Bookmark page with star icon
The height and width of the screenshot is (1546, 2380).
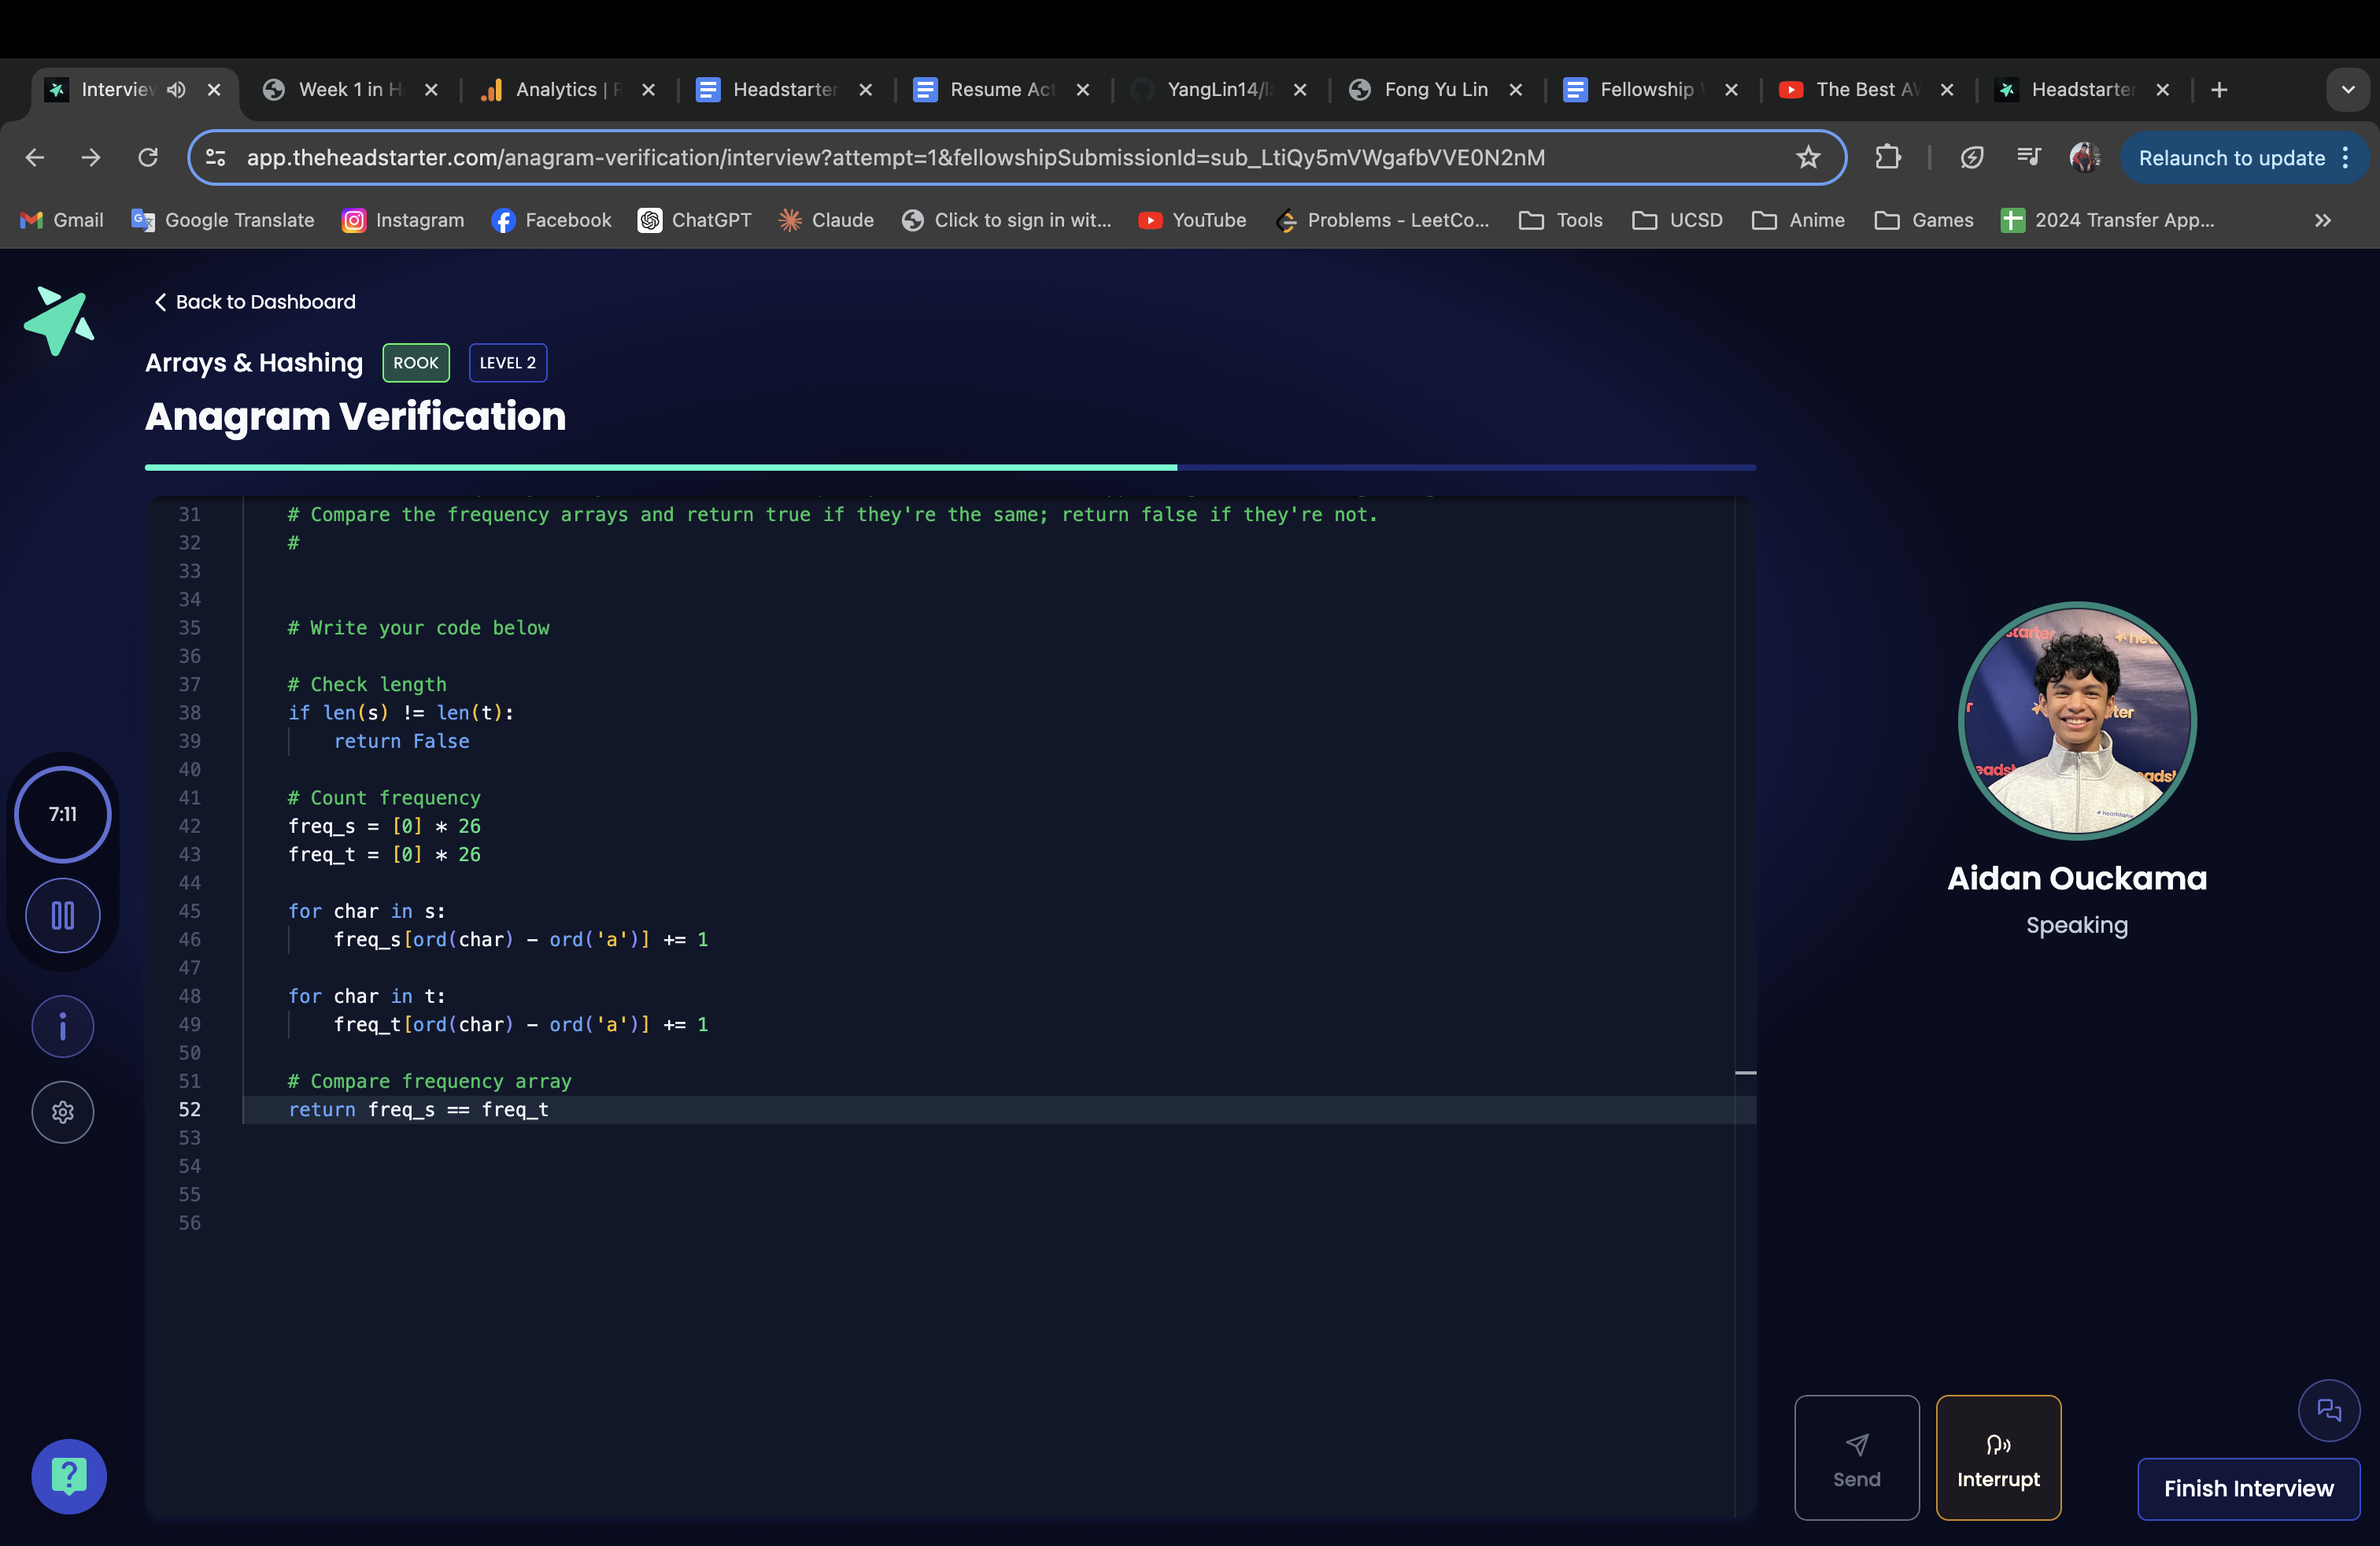pyautogui.click(x=1808, y=158)
